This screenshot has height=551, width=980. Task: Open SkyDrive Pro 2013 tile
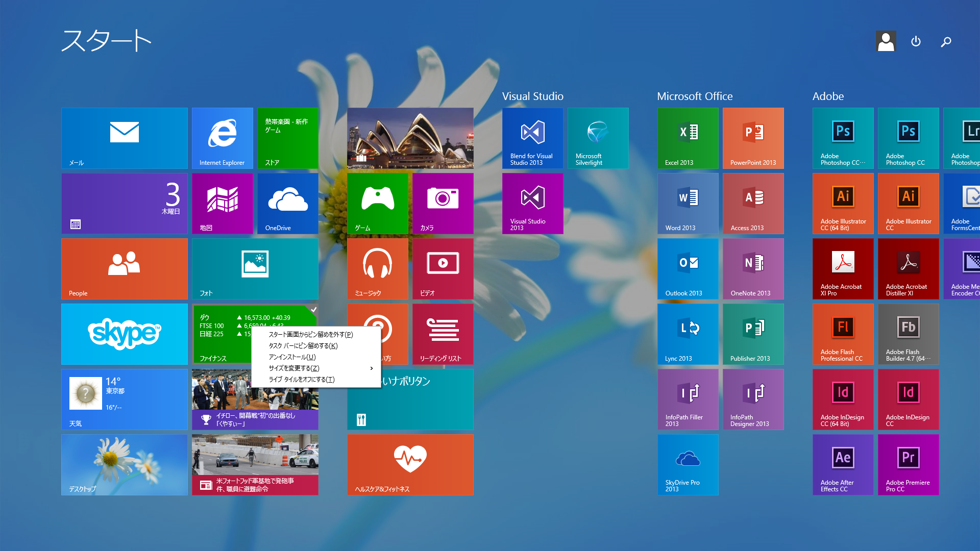(x=688, y=465)
